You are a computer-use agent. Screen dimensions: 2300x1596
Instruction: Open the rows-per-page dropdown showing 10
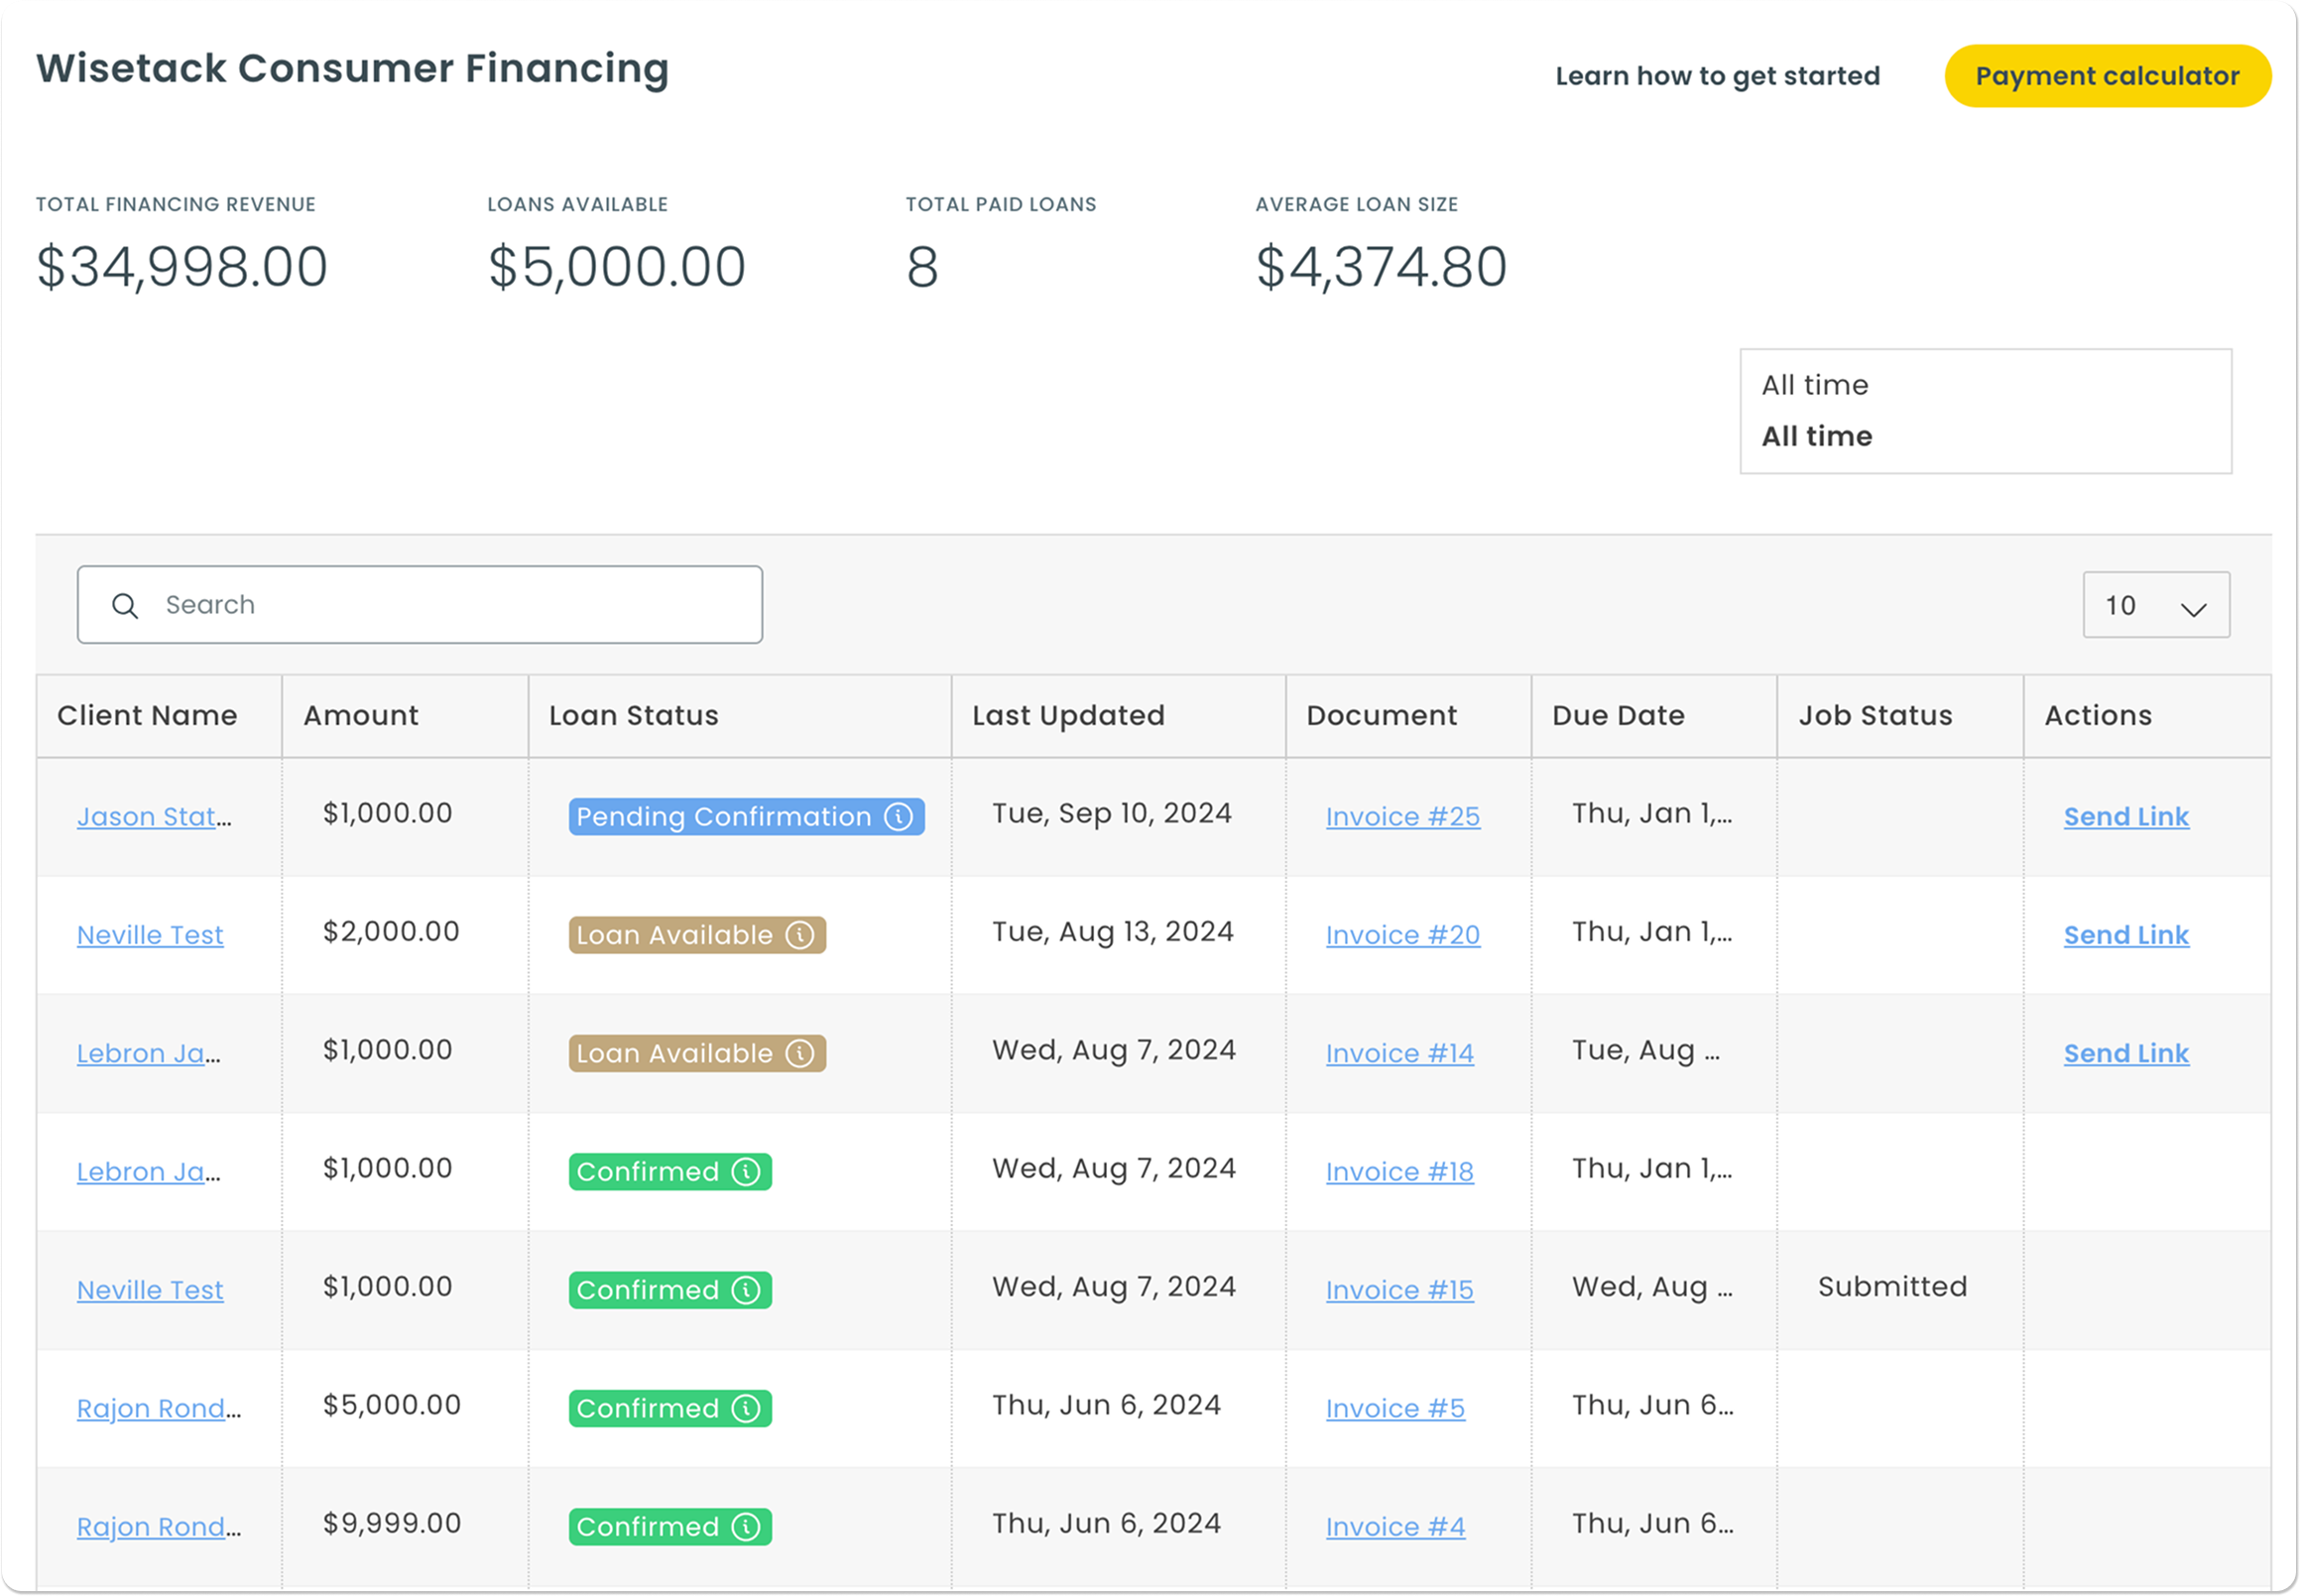tap(2155, 605)
